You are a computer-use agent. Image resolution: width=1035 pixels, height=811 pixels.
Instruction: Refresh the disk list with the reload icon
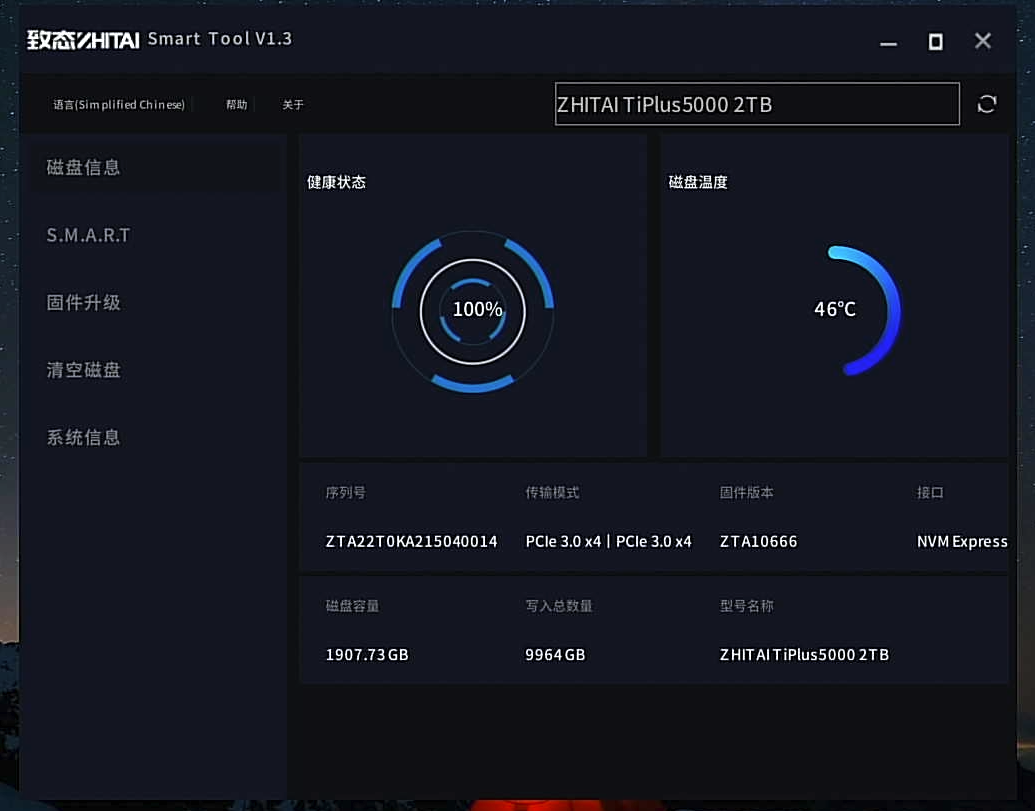point(986,104)
